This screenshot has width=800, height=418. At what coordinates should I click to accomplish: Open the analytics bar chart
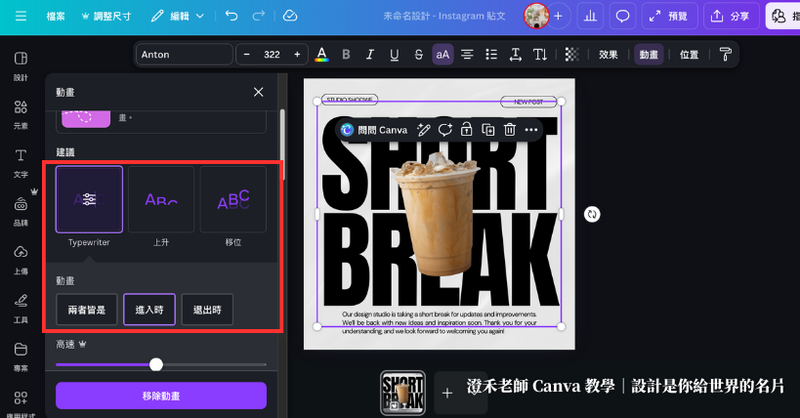[x=590, y=16]
